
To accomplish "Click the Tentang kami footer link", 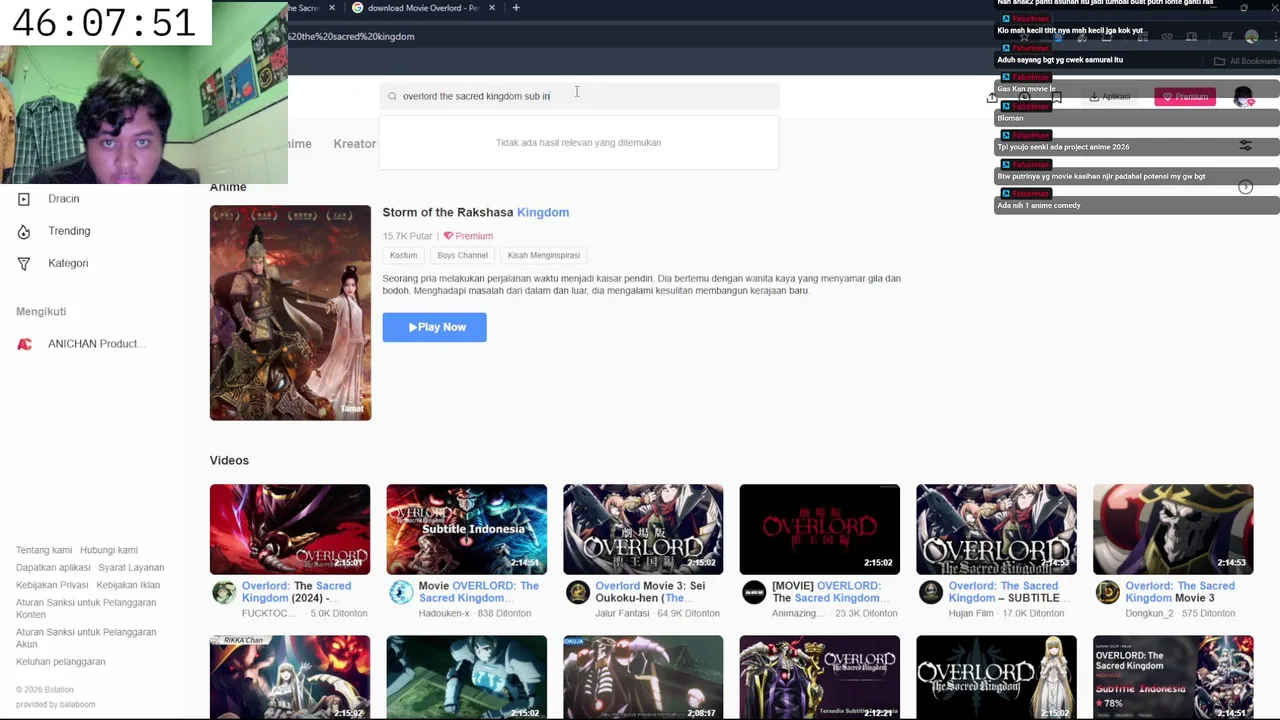I will tap(44, 550).
